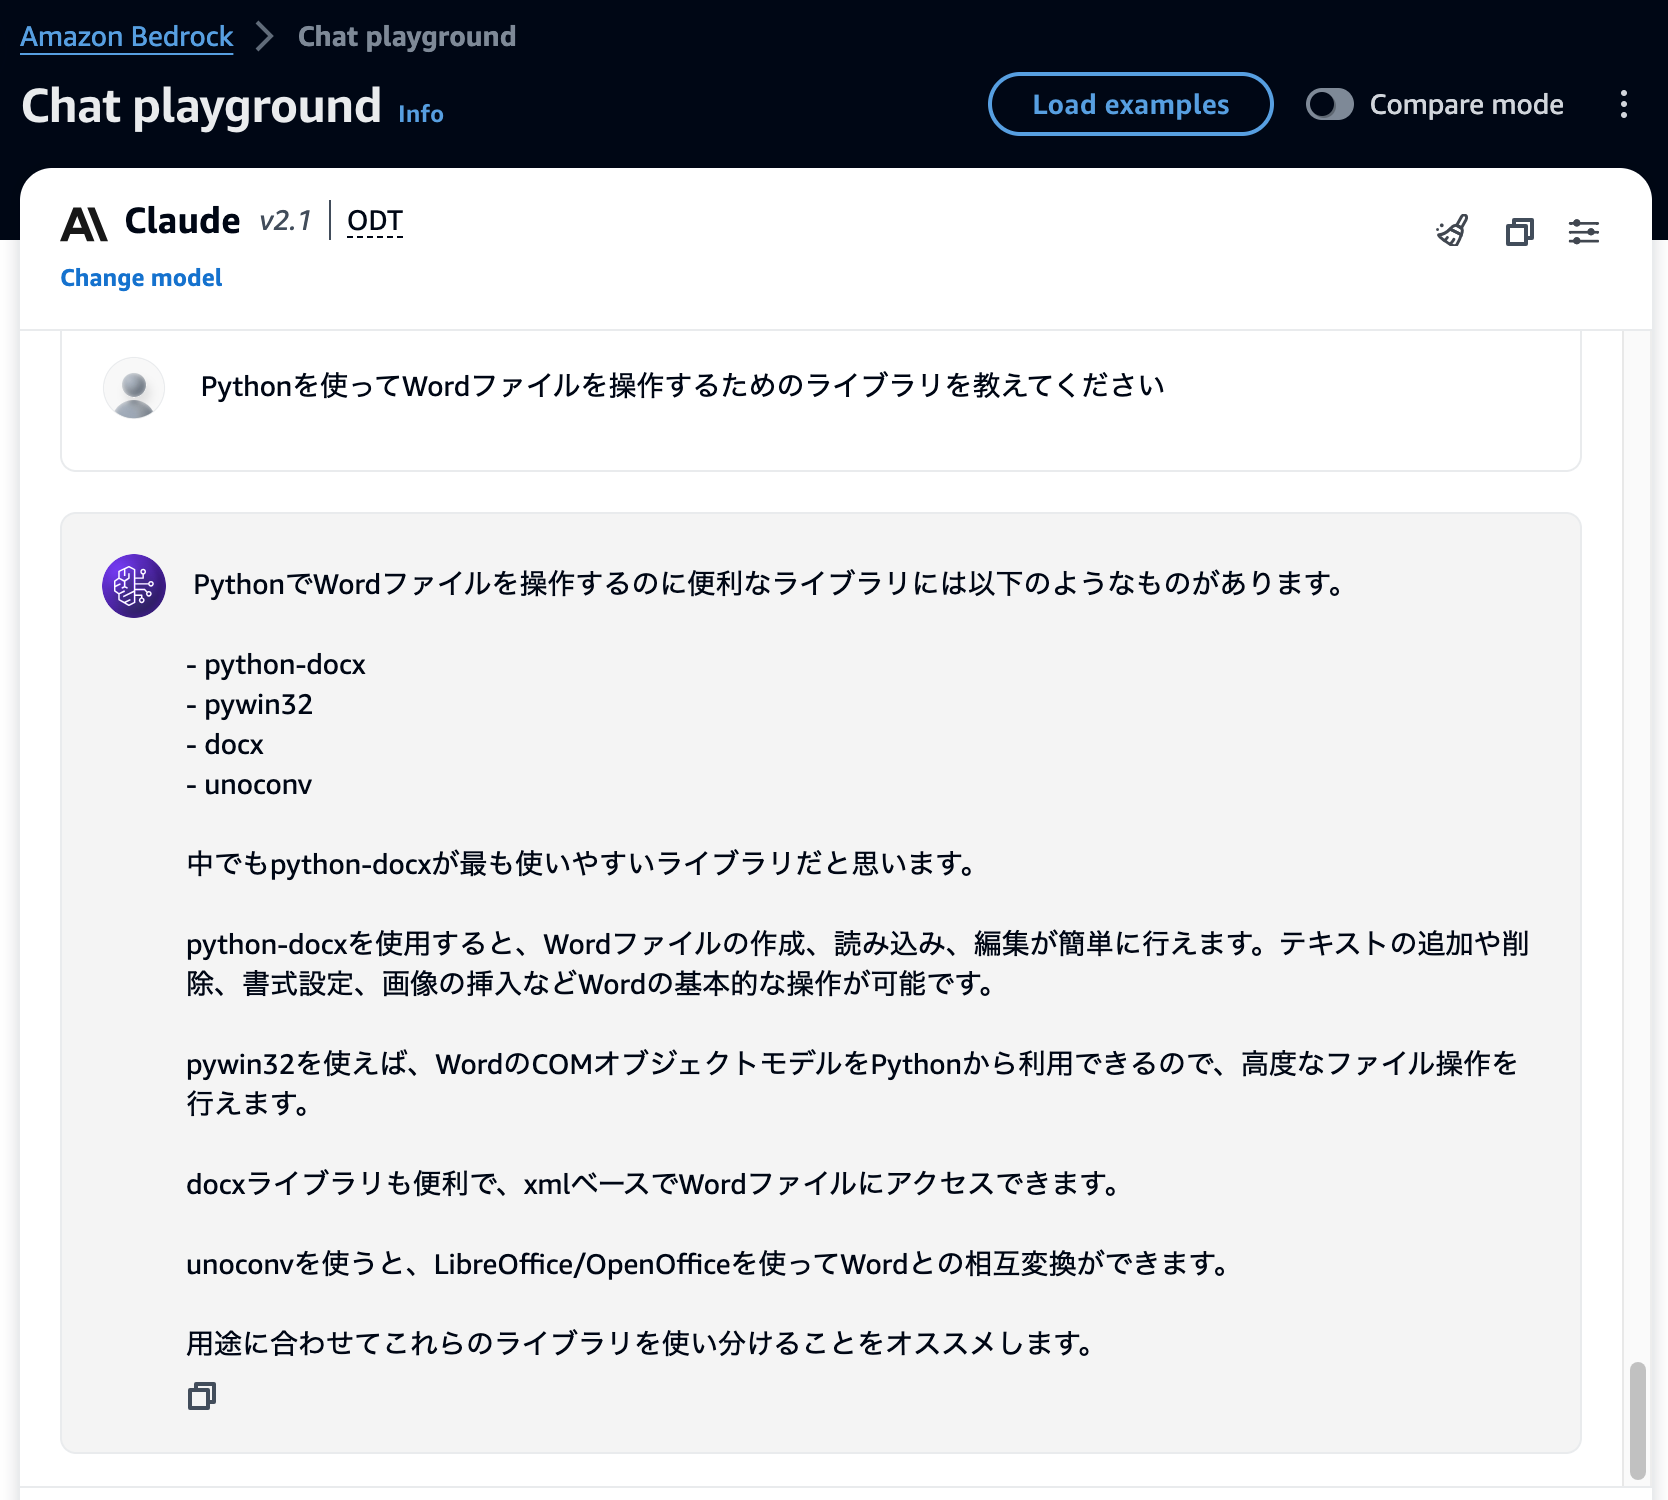
Task: Click the Chat playground page title
Action: tap(201, 106)
